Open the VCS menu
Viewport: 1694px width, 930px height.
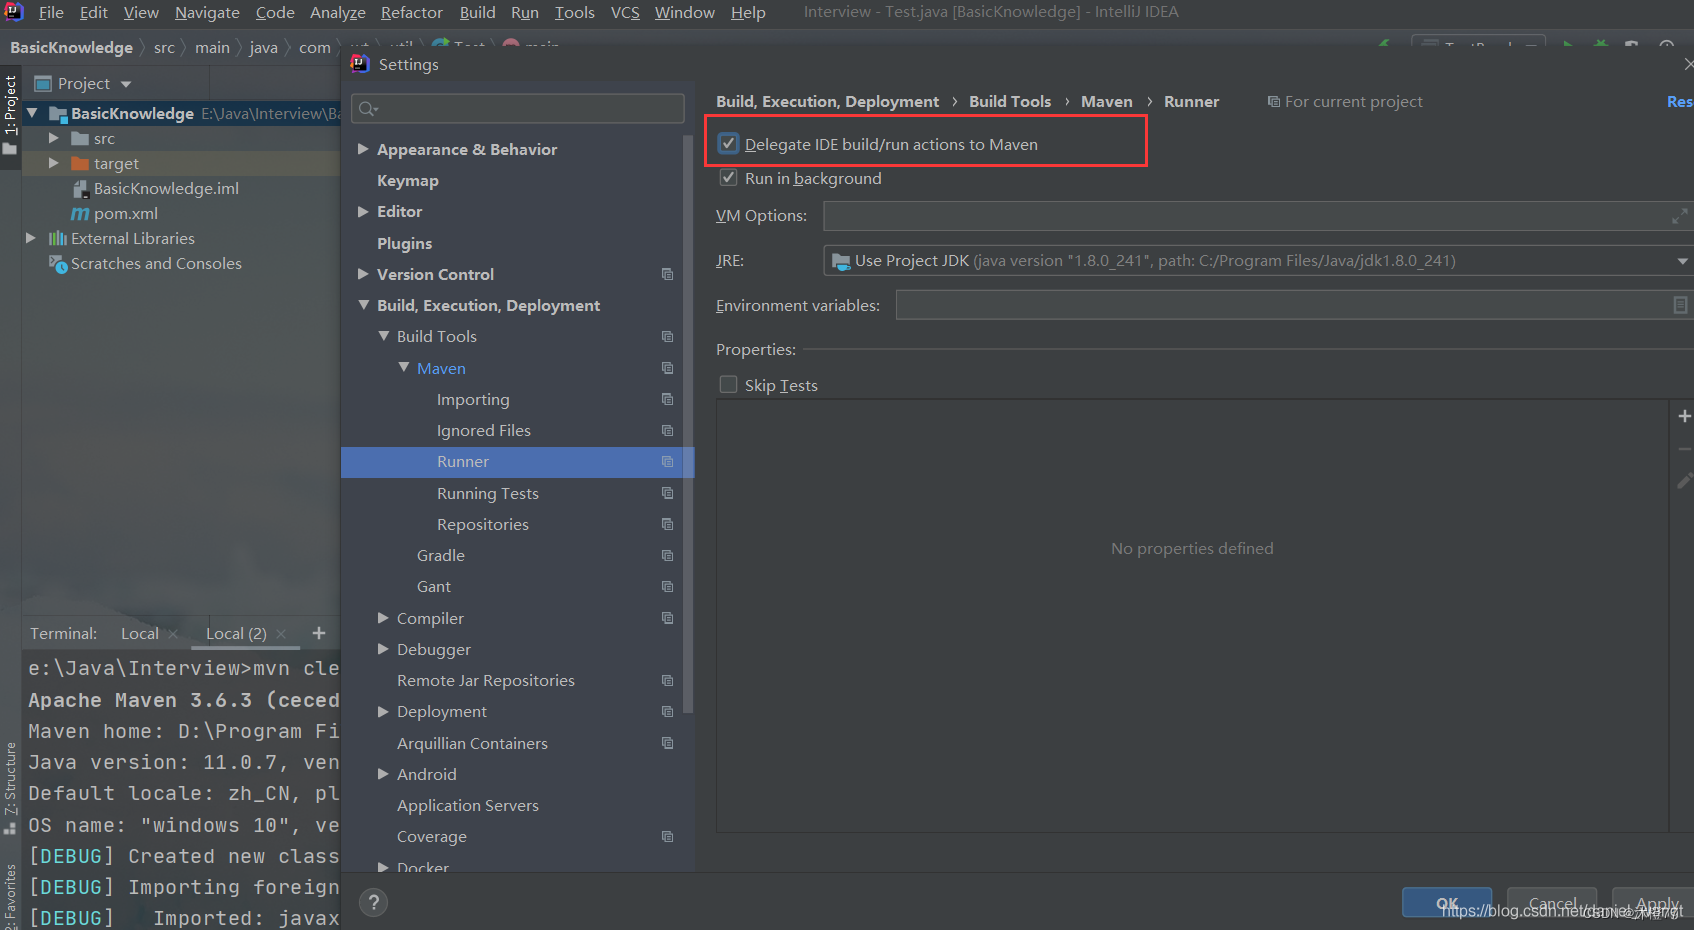coord(625,12)
